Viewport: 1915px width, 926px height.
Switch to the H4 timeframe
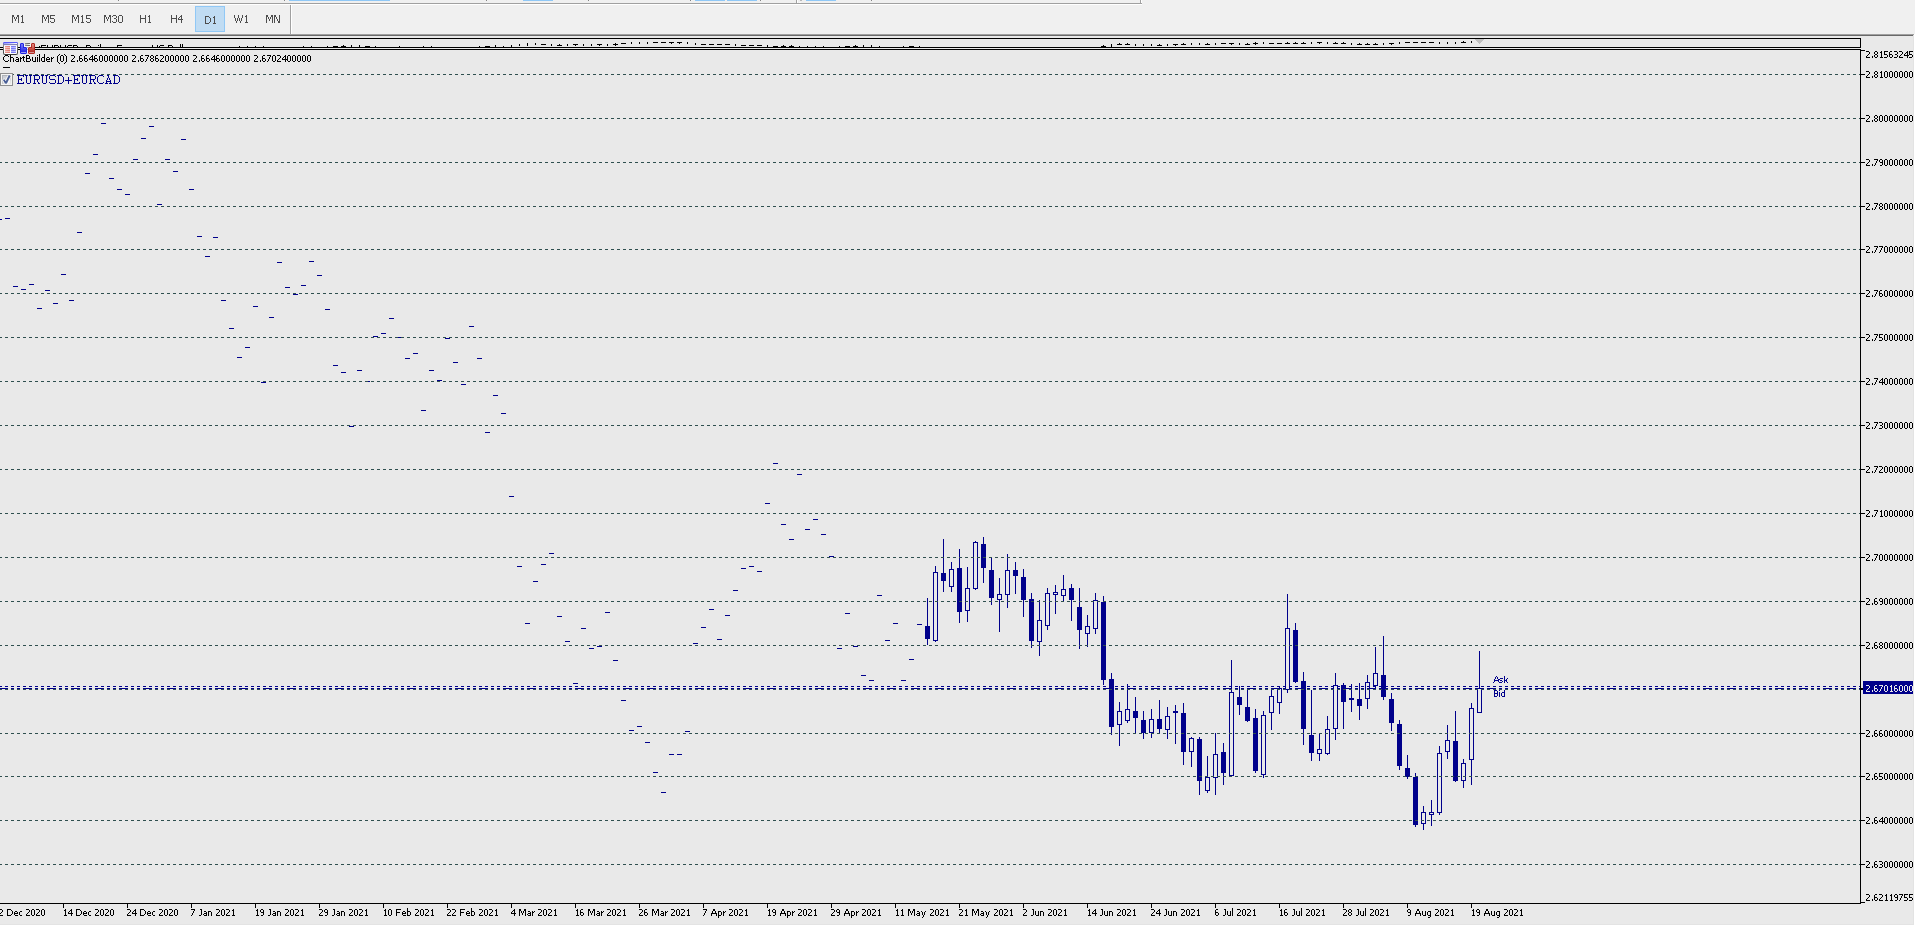click(x=177, y=19)
